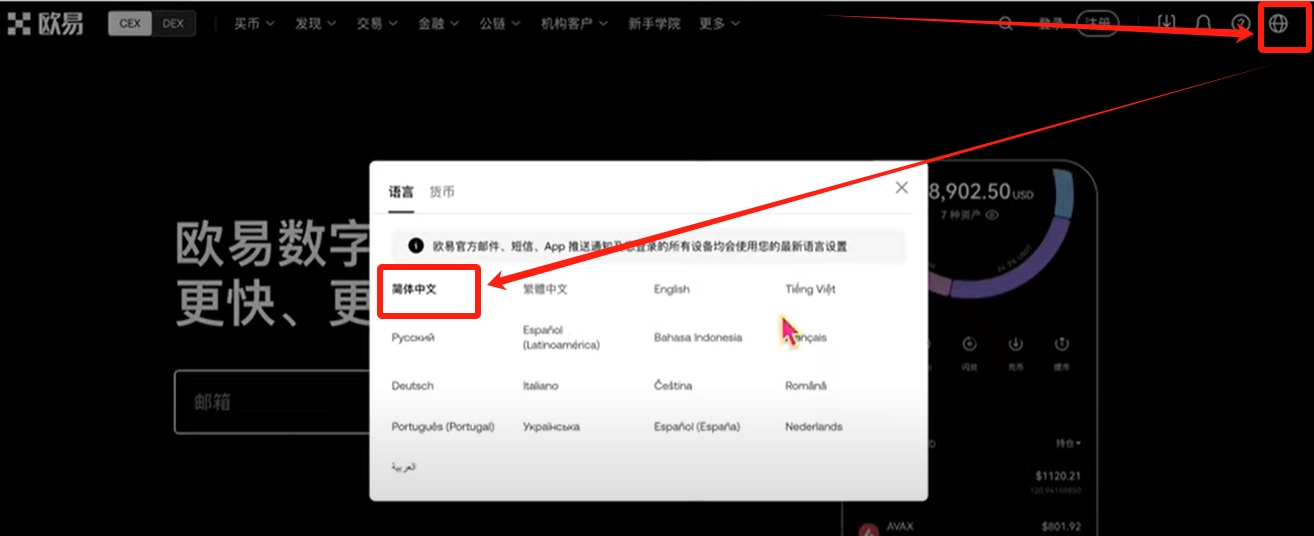The image size is (1314, 536).
Task: Choose Français language
Action: pos(806,338)
